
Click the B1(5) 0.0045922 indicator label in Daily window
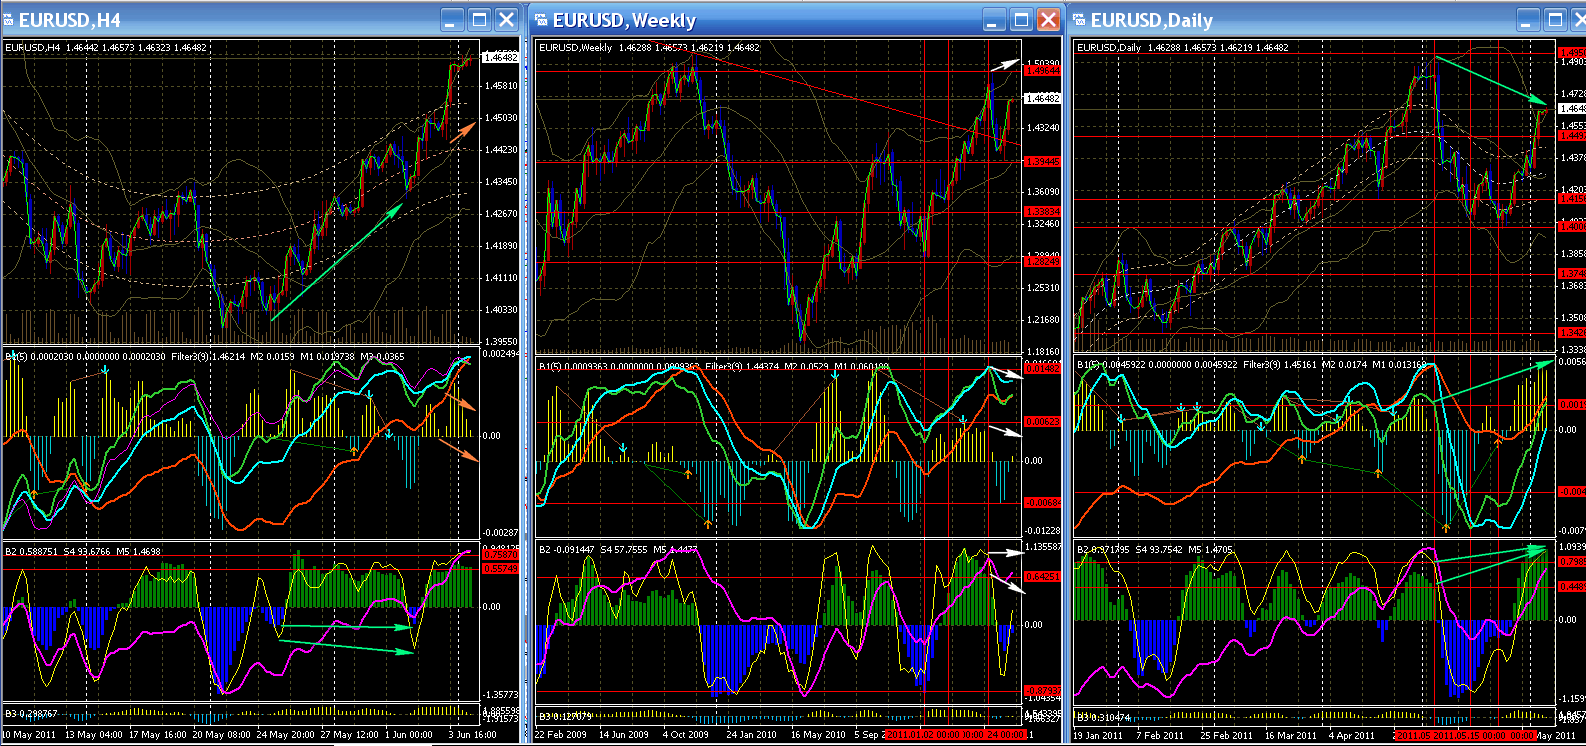click(x=1109, y=365)
